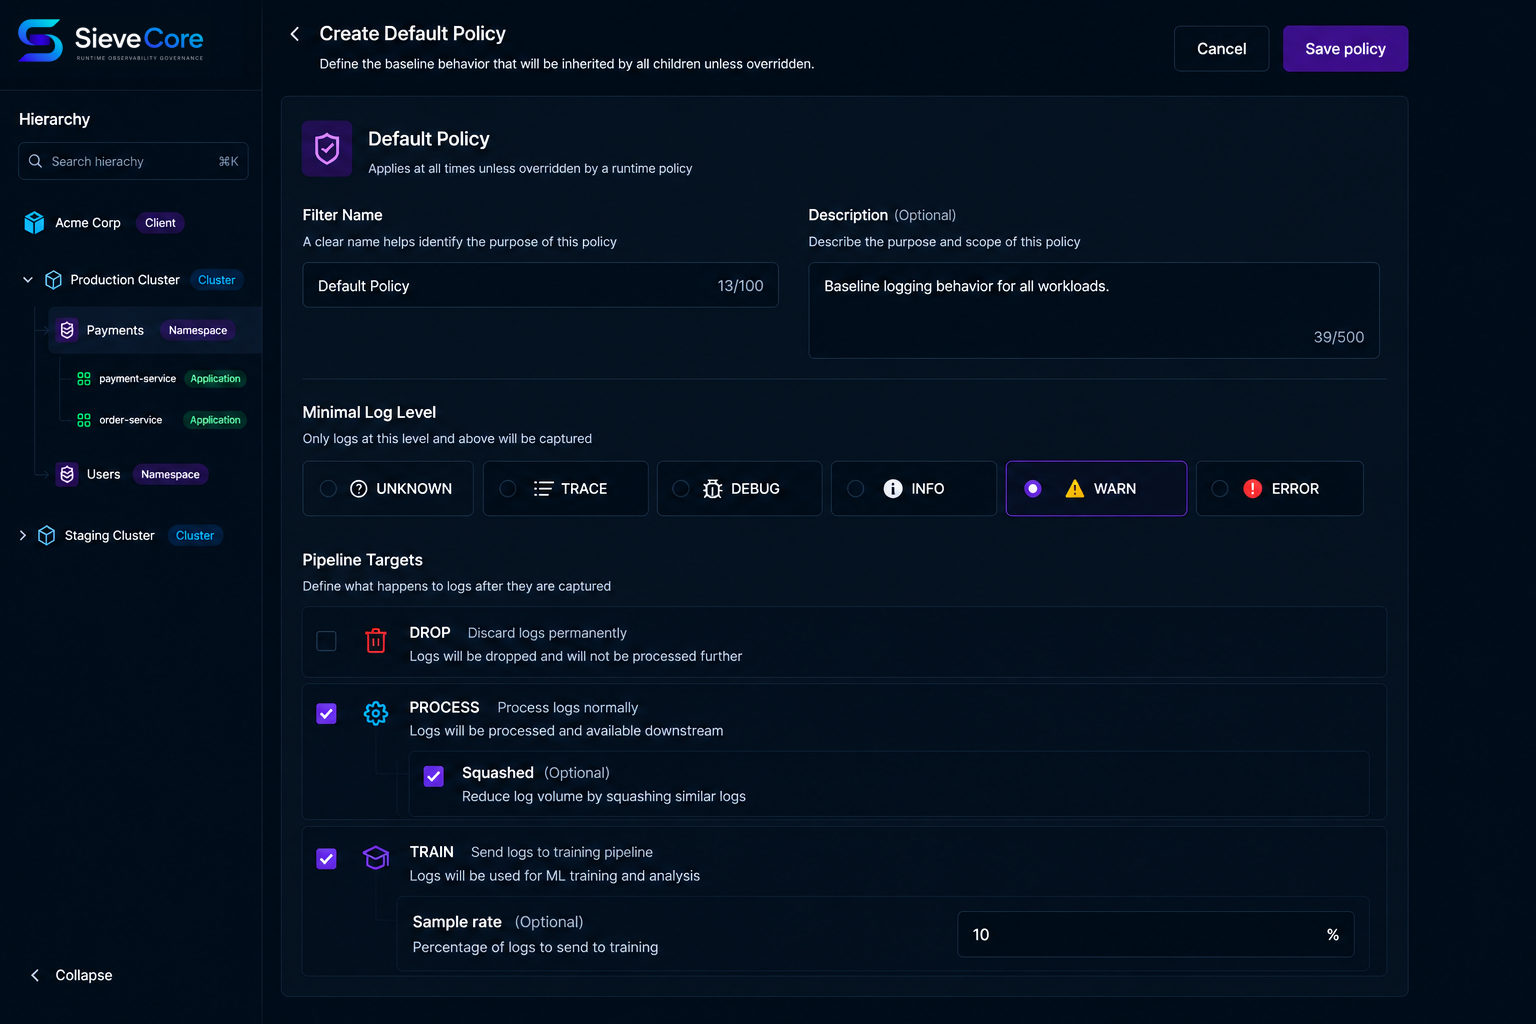Click the Description text area
The image size is (1536, 1024).
pyautogui.click(x=1093, y=310)
